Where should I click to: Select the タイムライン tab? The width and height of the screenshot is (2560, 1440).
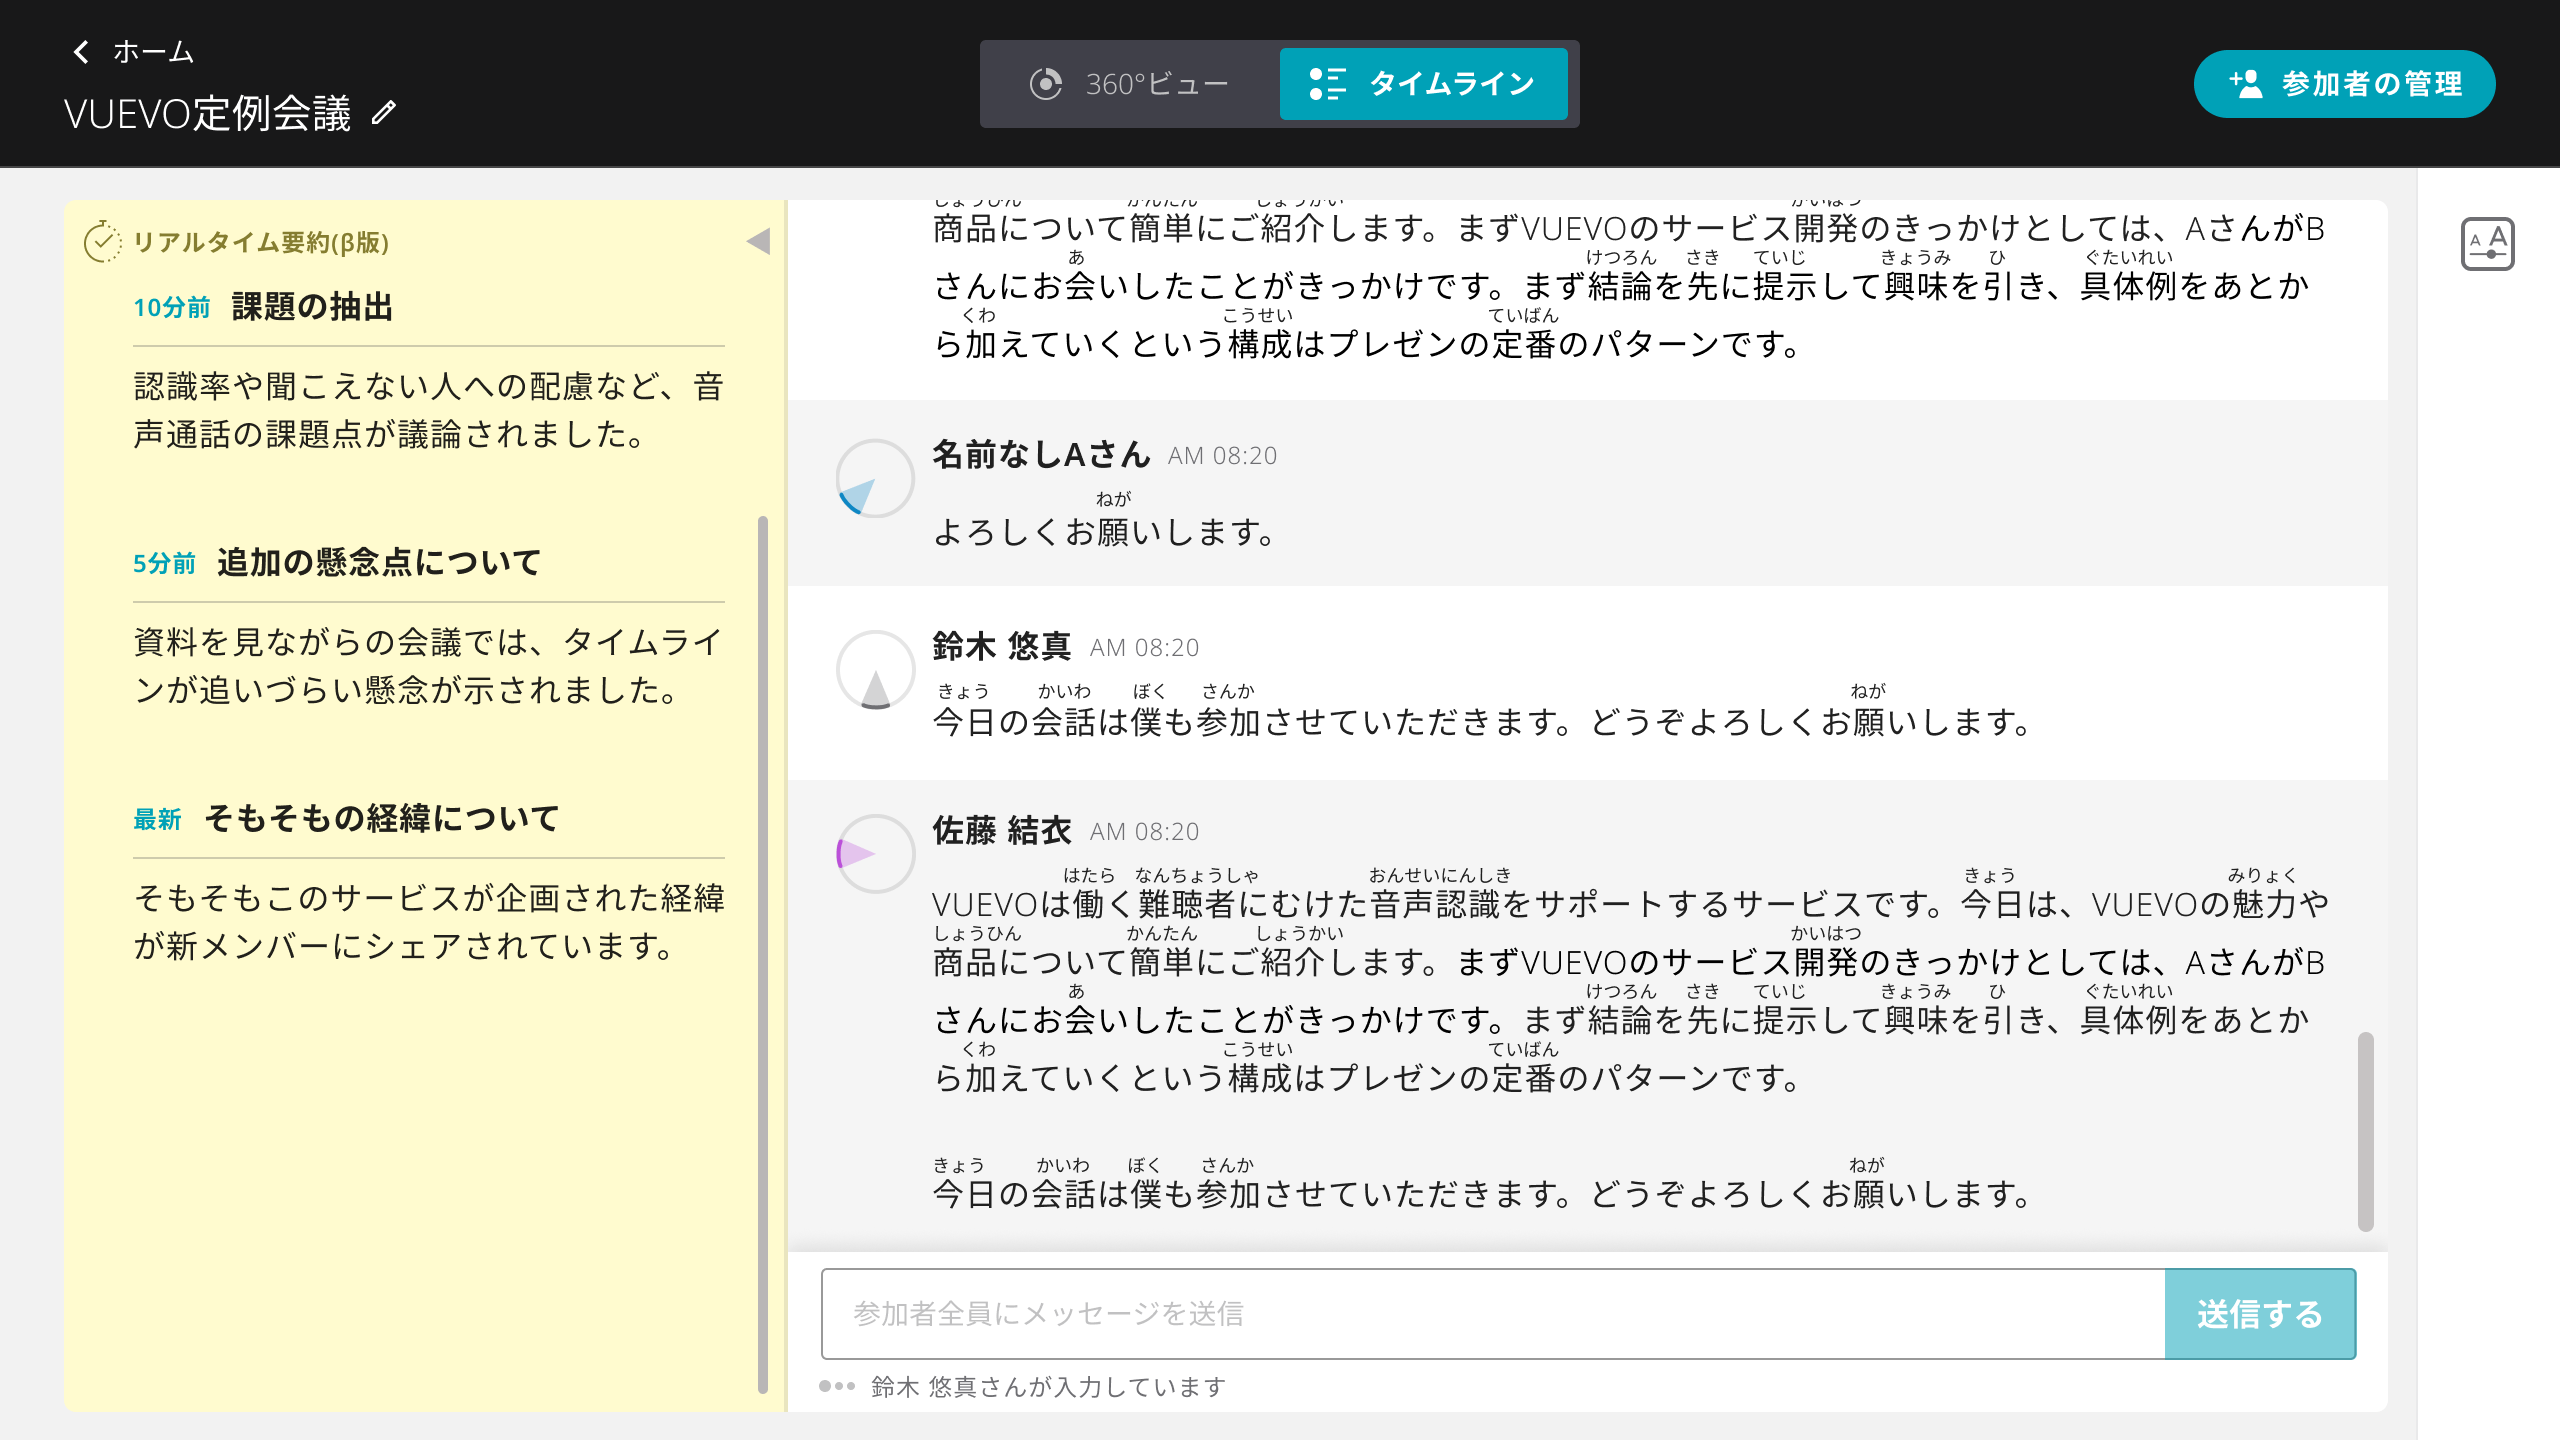click(1424, 83)
